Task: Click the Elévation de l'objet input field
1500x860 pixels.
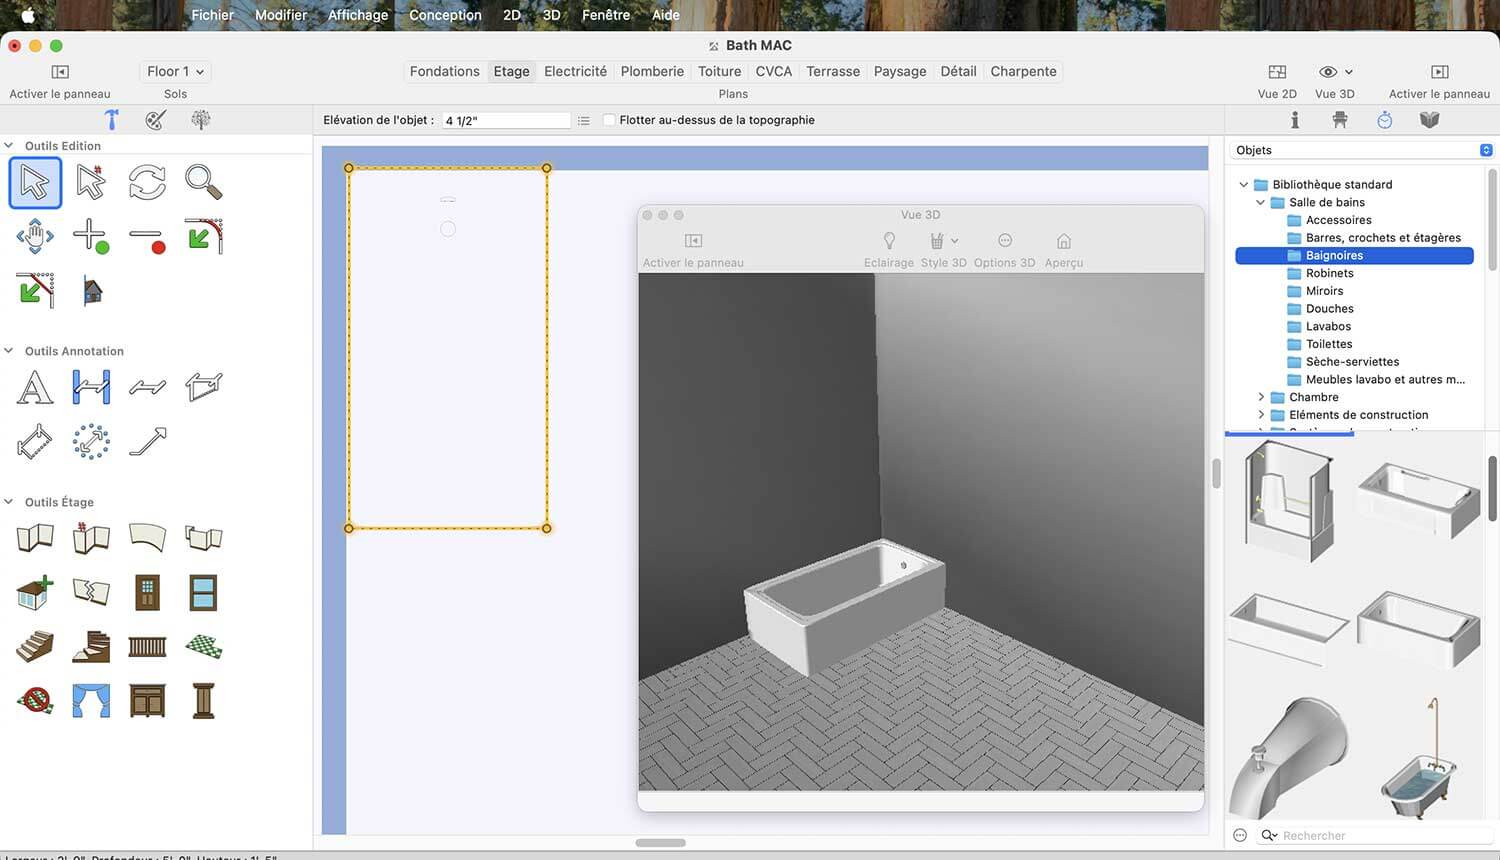Action: (506, 120)
